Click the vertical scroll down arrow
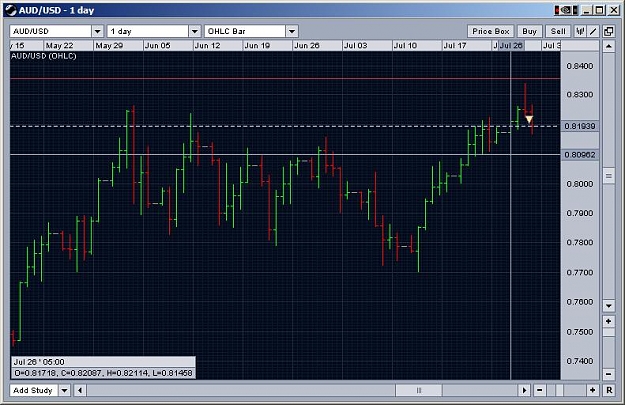Screen dimensions: 625x405 [608, 306]
